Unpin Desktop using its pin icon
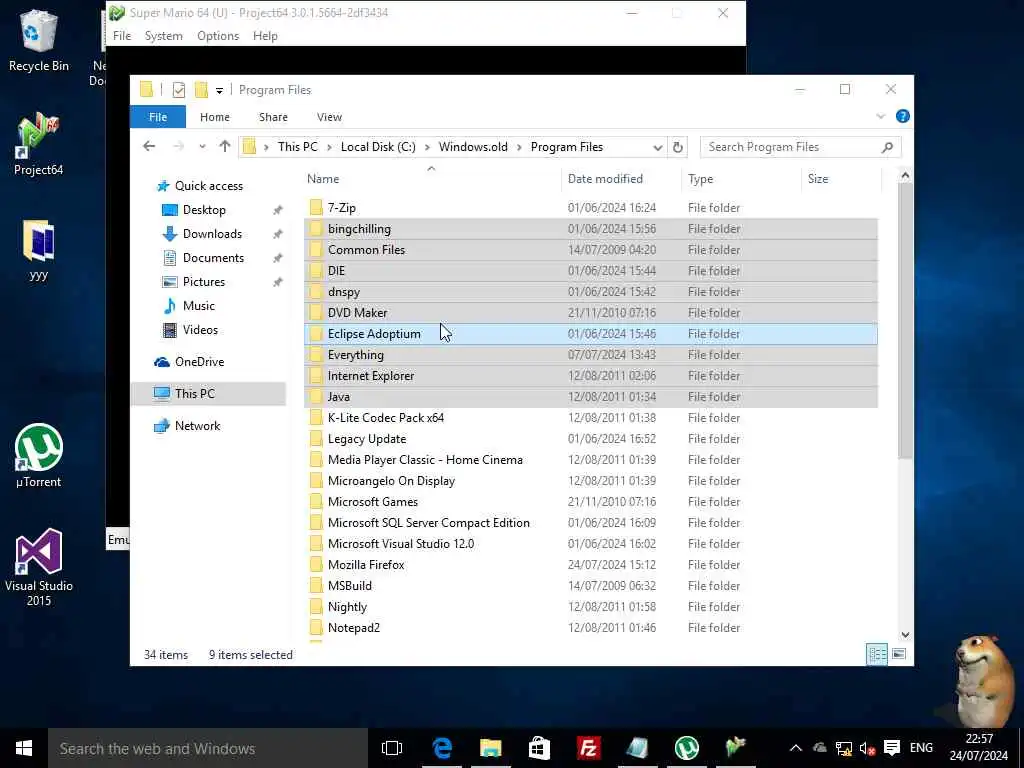This screenshot has width=1024, height=768. pyautogui.click(x=278, y=210)
